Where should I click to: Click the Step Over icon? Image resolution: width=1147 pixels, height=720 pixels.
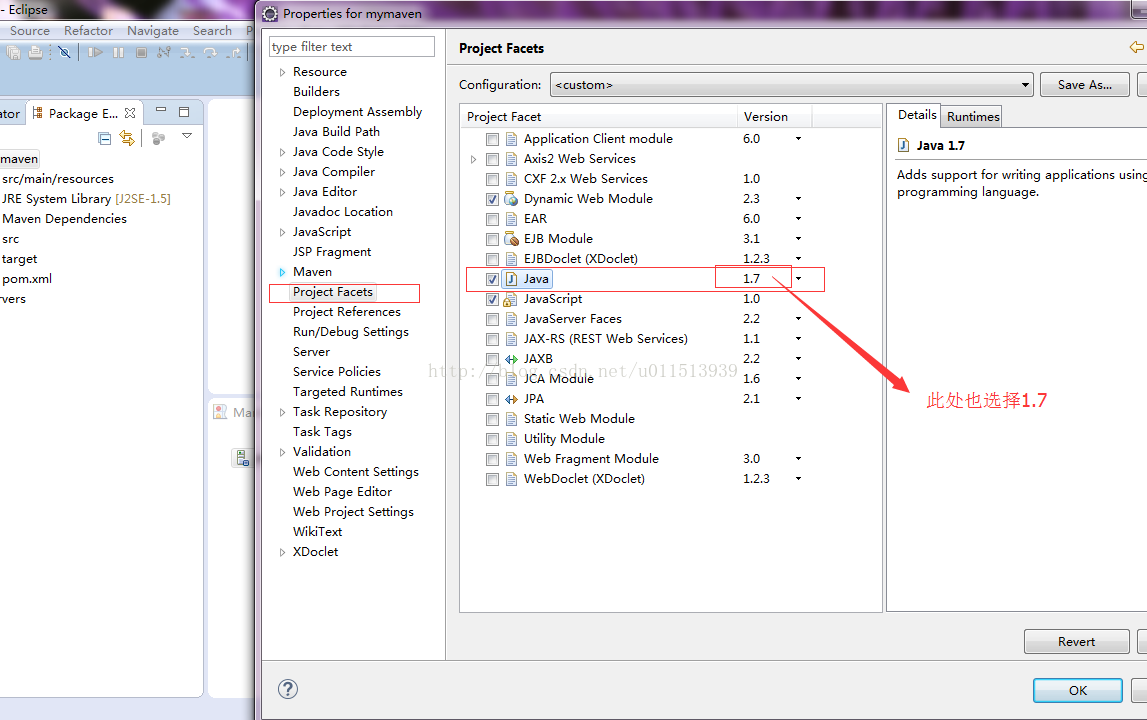click(210, 53)
